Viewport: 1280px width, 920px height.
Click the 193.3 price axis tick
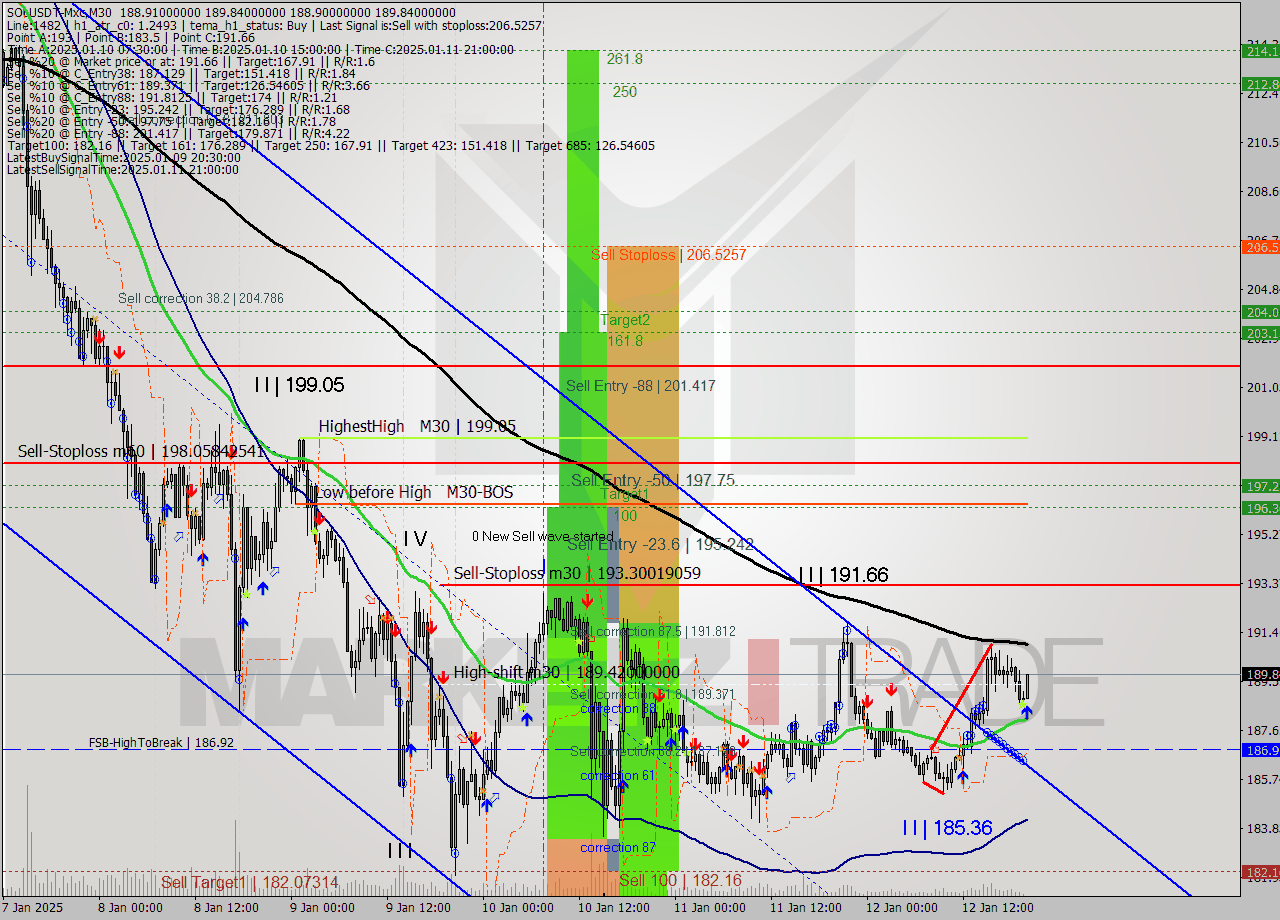1261,583
